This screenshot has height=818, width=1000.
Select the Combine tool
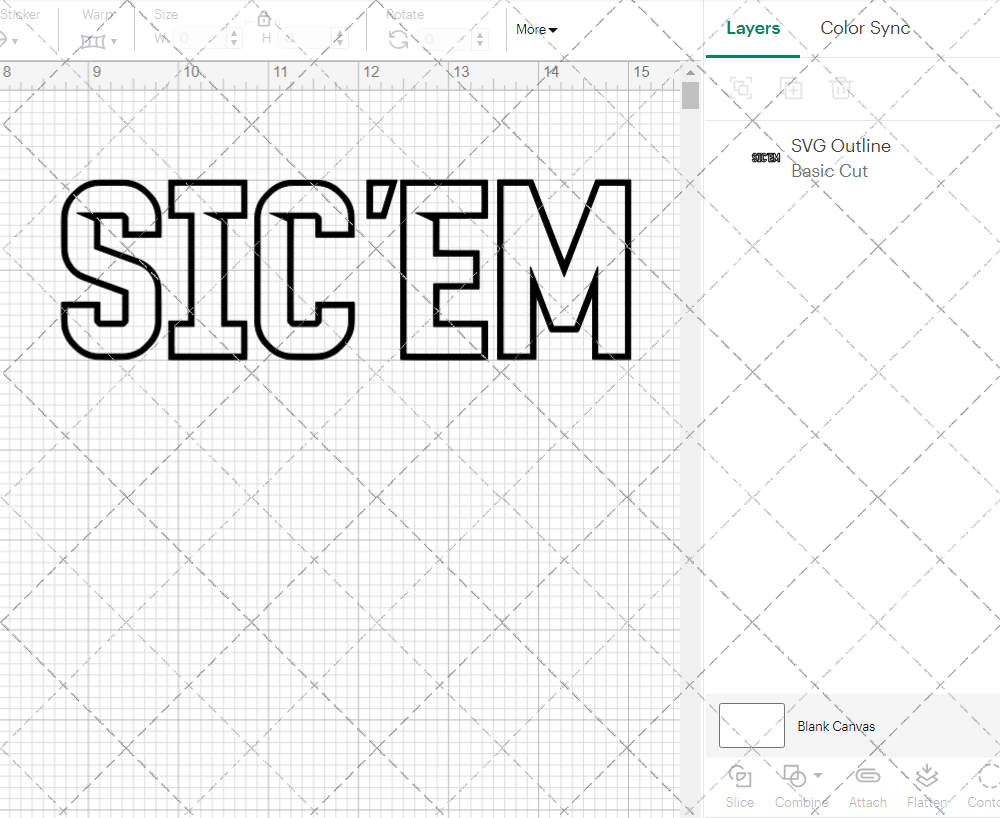[796, 787]
